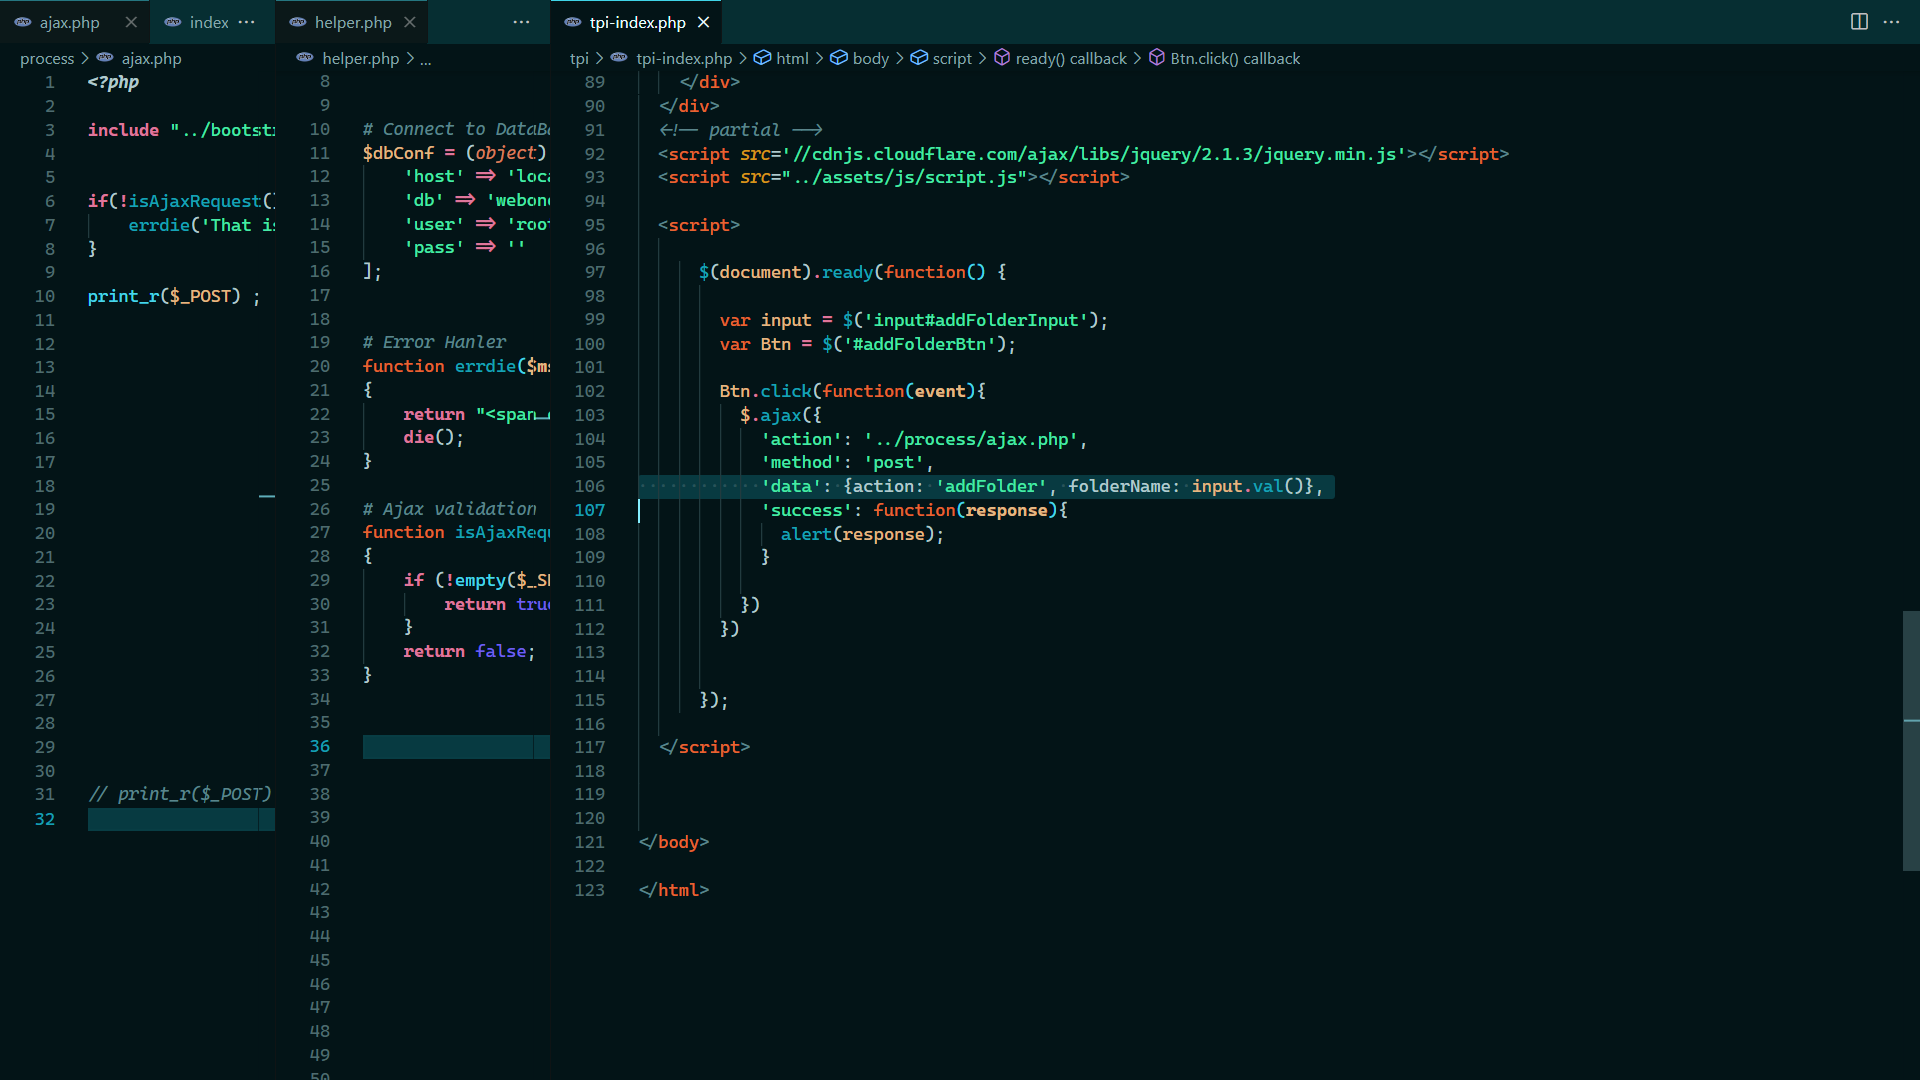Click the ready() callback method icon
1920x1080 pixels.
click(1002, 58)
